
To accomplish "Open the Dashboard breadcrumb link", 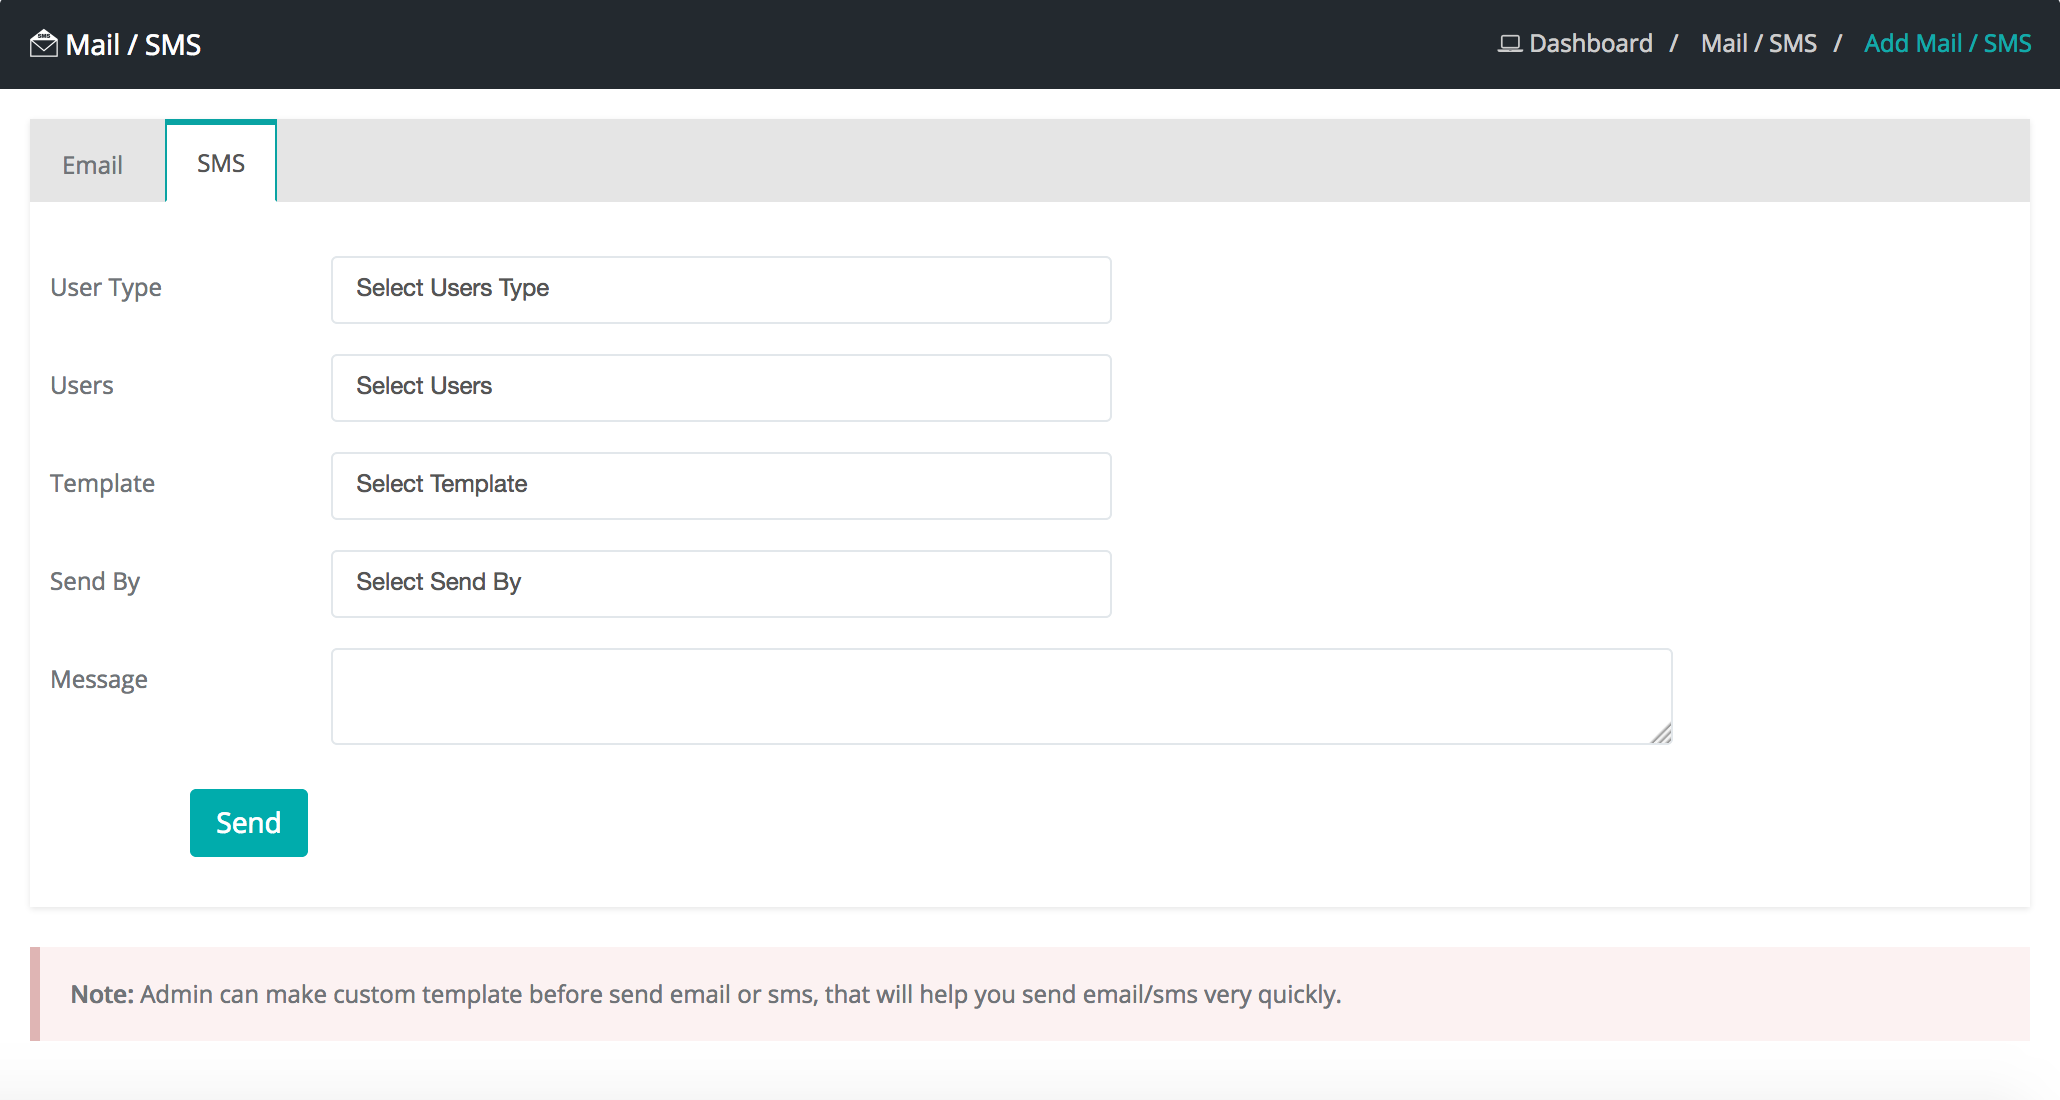I will [1590, 44].
